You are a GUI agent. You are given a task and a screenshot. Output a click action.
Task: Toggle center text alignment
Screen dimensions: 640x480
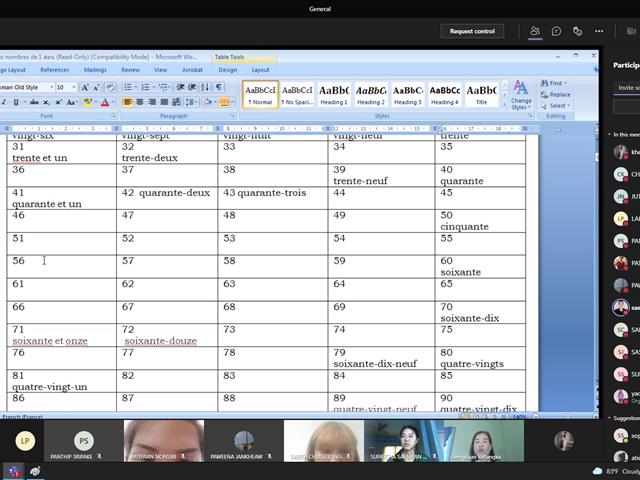pos(140,102)
